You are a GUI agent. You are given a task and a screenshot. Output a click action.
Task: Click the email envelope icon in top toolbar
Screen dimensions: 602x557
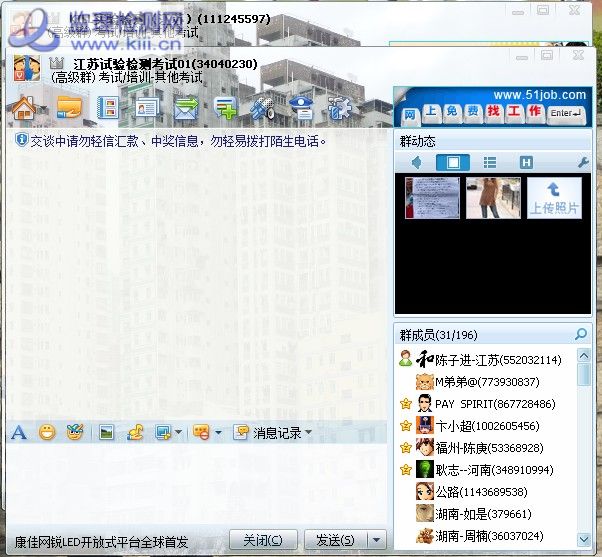(x=186, y=107)
